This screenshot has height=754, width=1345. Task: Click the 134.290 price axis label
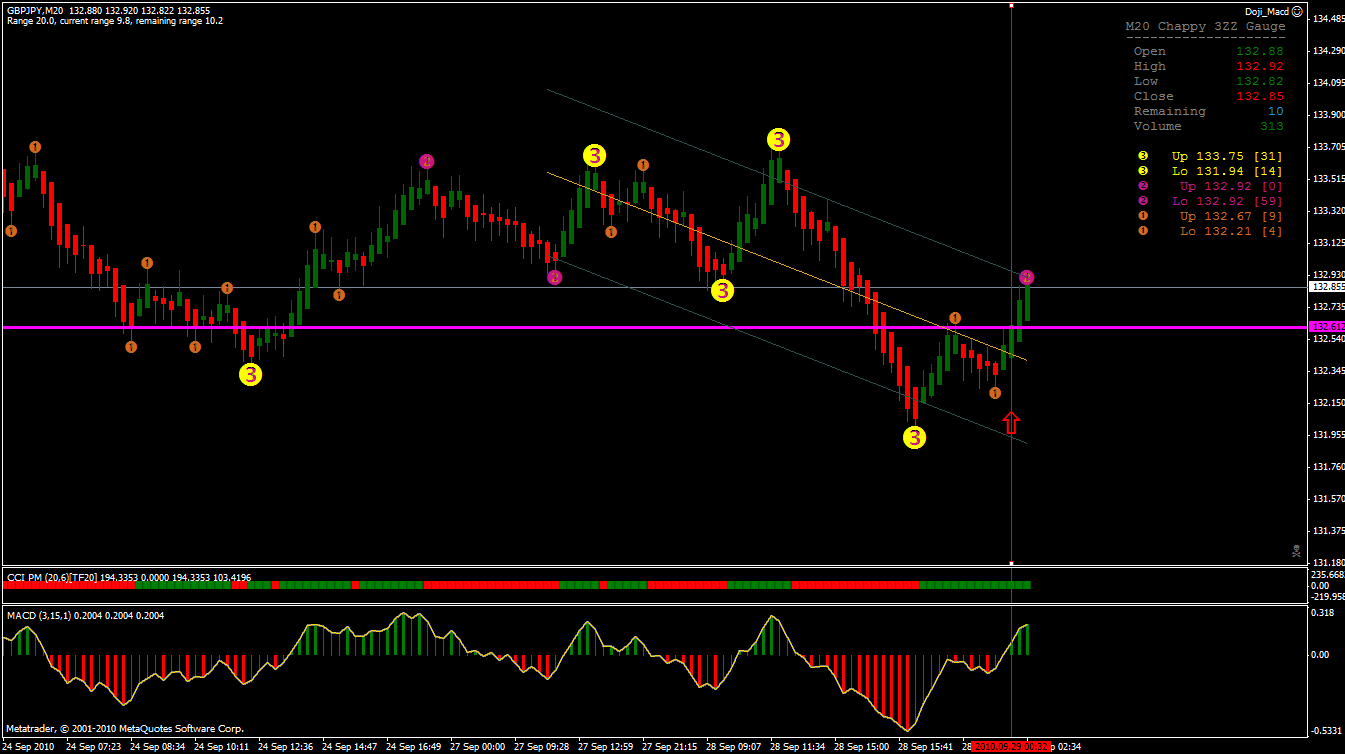tap(1328, 50)
